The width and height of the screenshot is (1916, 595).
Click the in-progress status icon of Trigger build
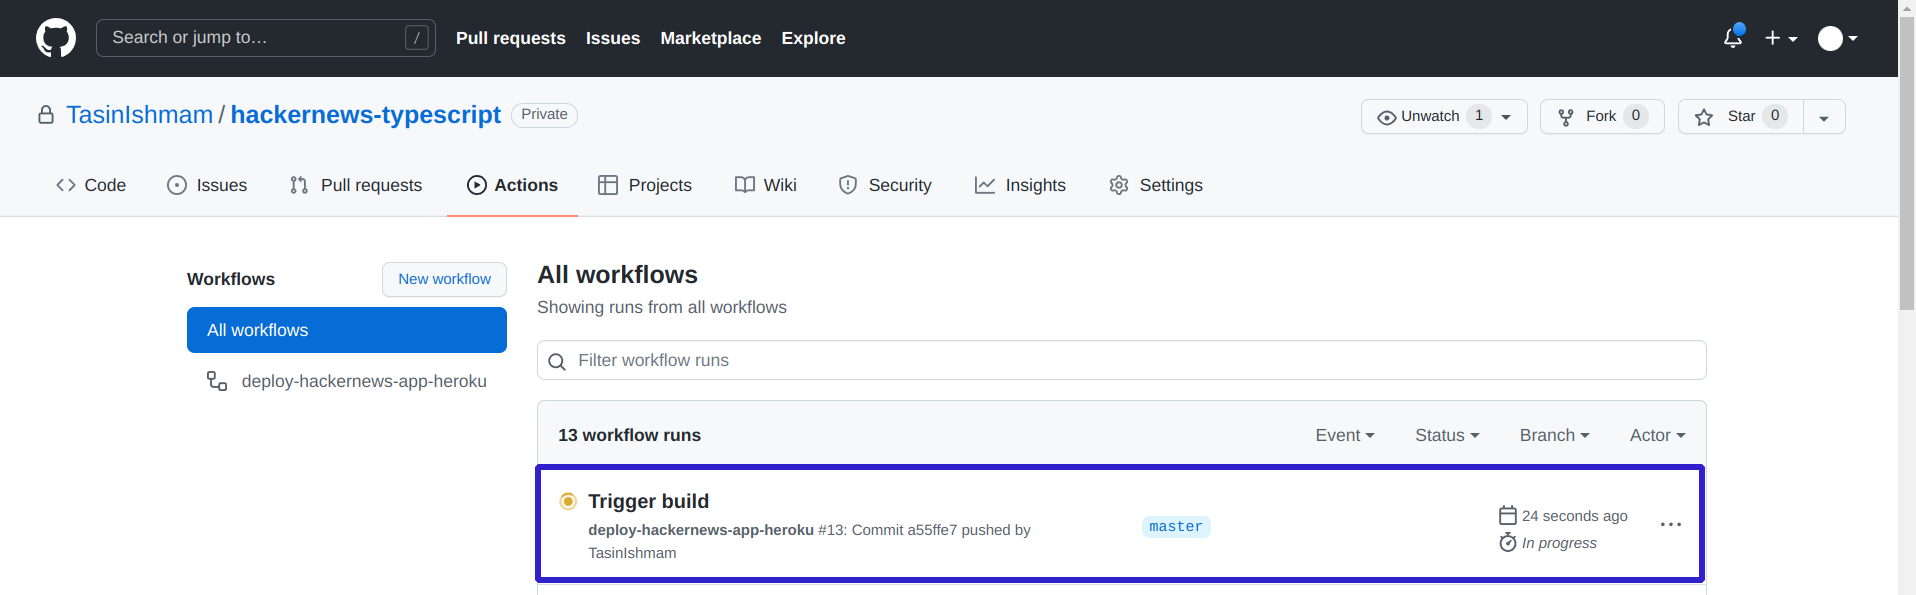pos(568,501)
